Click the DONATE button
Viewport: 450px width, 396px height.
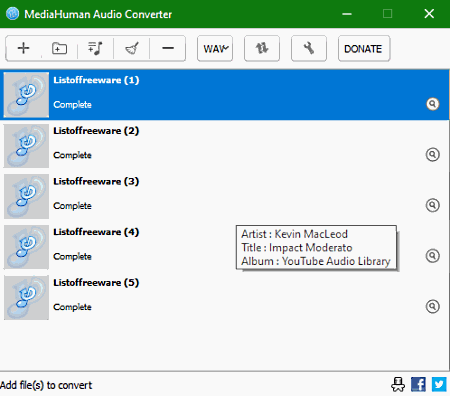[364, 48]
